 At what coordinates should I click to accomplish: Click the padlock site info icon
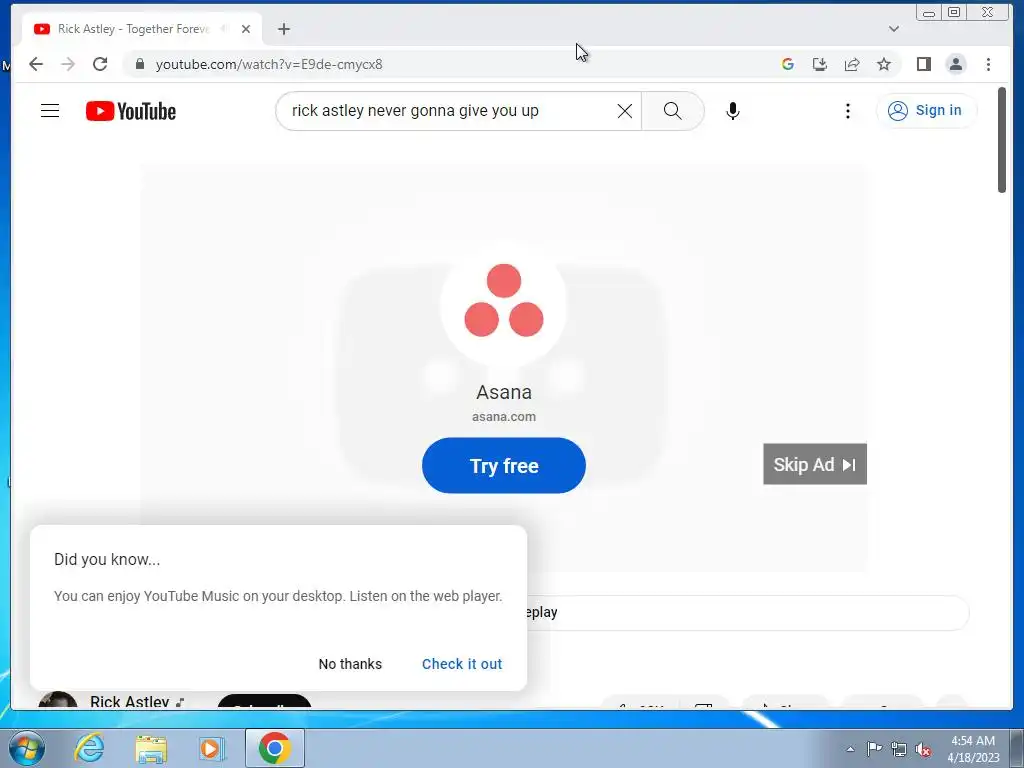pyautogui.click(x=139, y=64)
